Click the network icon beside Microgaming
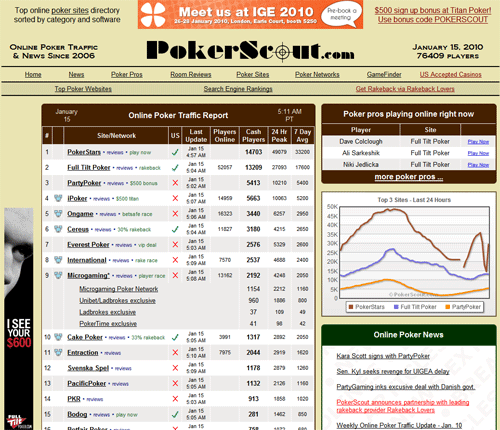The width and height of the screenshot is (500, 430). (x=58, y=275)
